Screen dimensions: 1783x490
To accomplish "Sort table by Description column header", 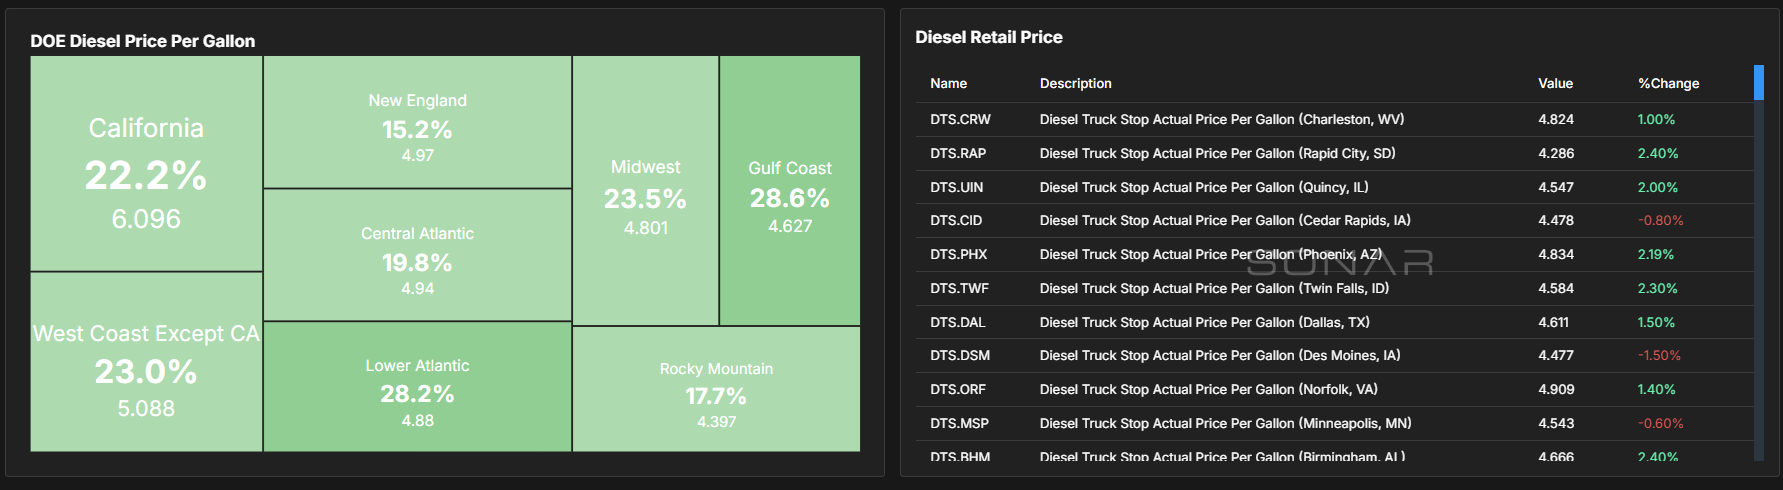I will tap(1075, 84).
